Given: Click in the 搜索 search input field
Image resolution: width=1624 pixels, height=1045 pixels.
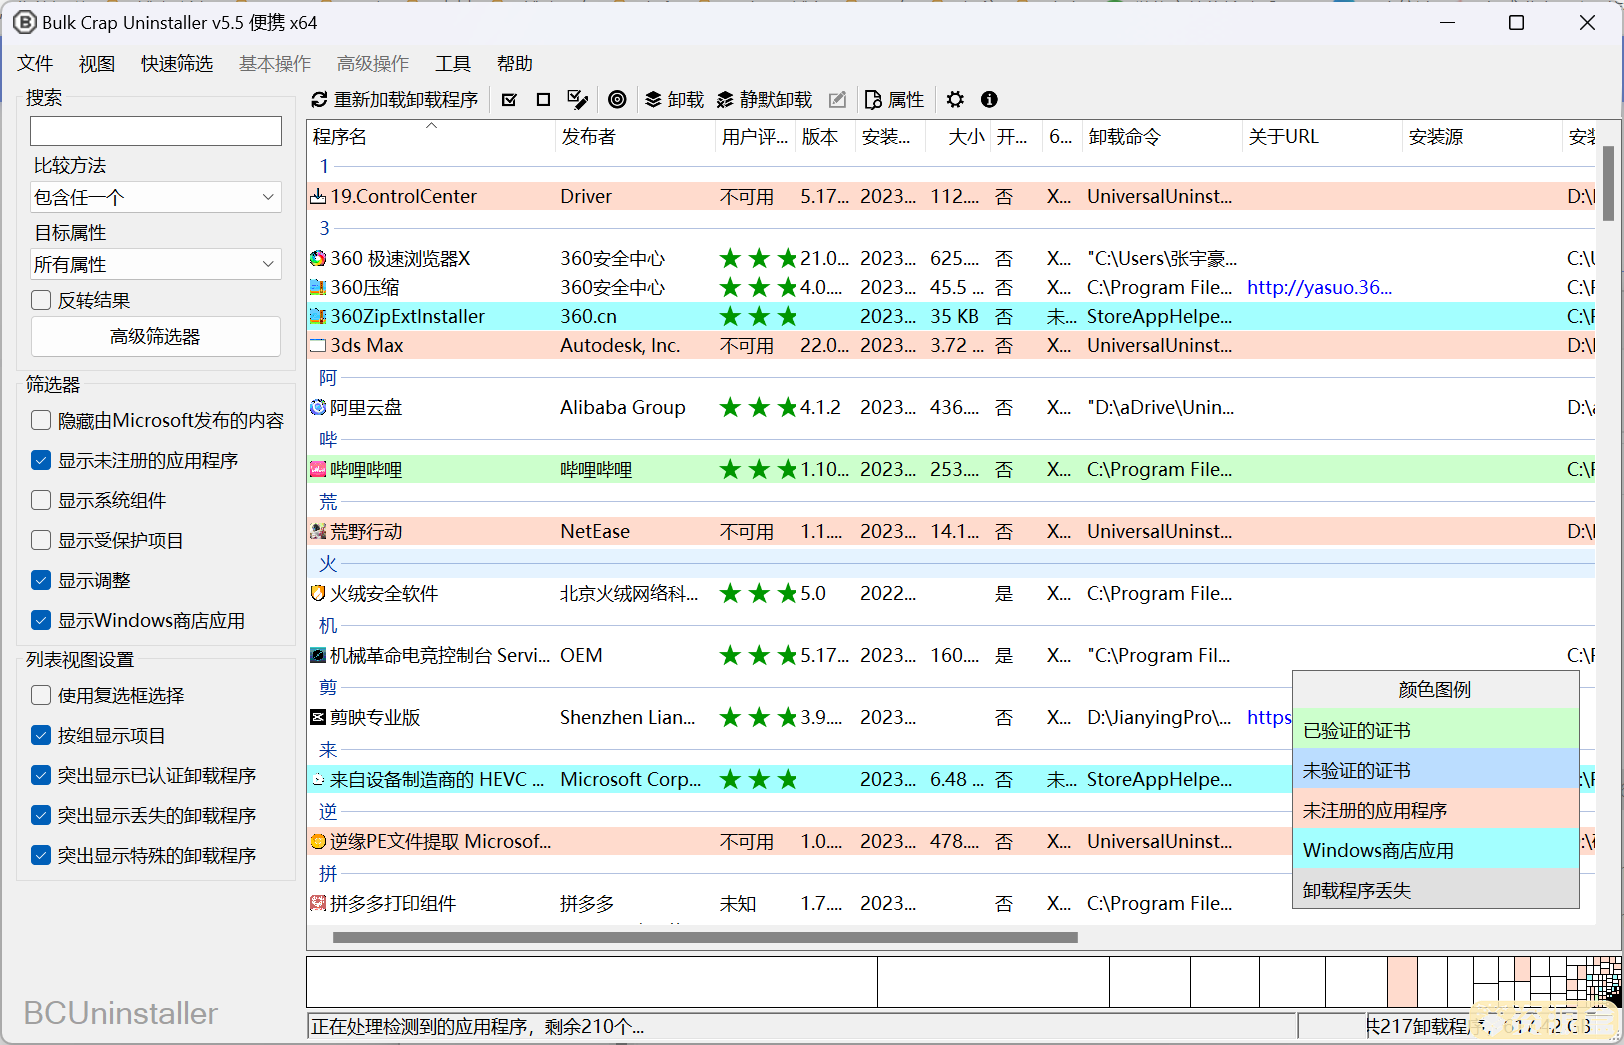Looking at the screenshot, I should click(x=156, y=131).
